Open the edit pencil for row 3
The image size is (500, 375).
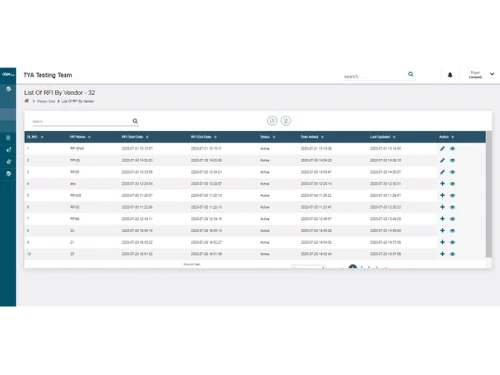click(442, 172)
